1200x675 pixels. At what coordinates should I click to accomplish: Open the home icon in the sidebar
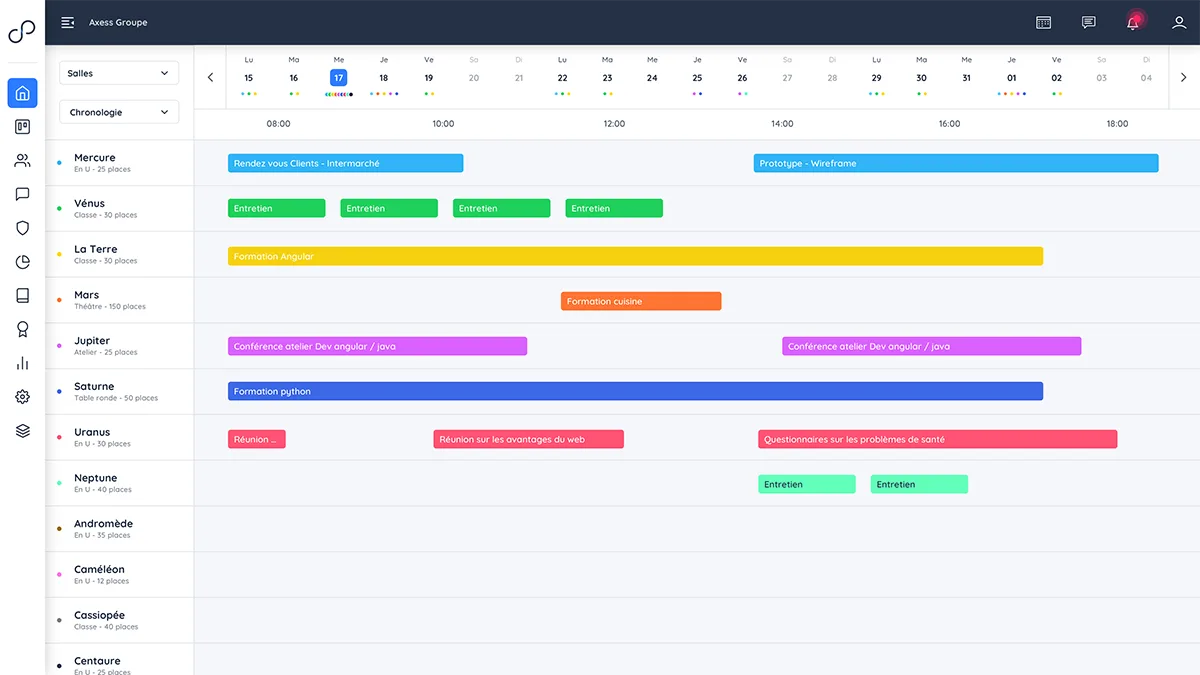pos(22,93)
